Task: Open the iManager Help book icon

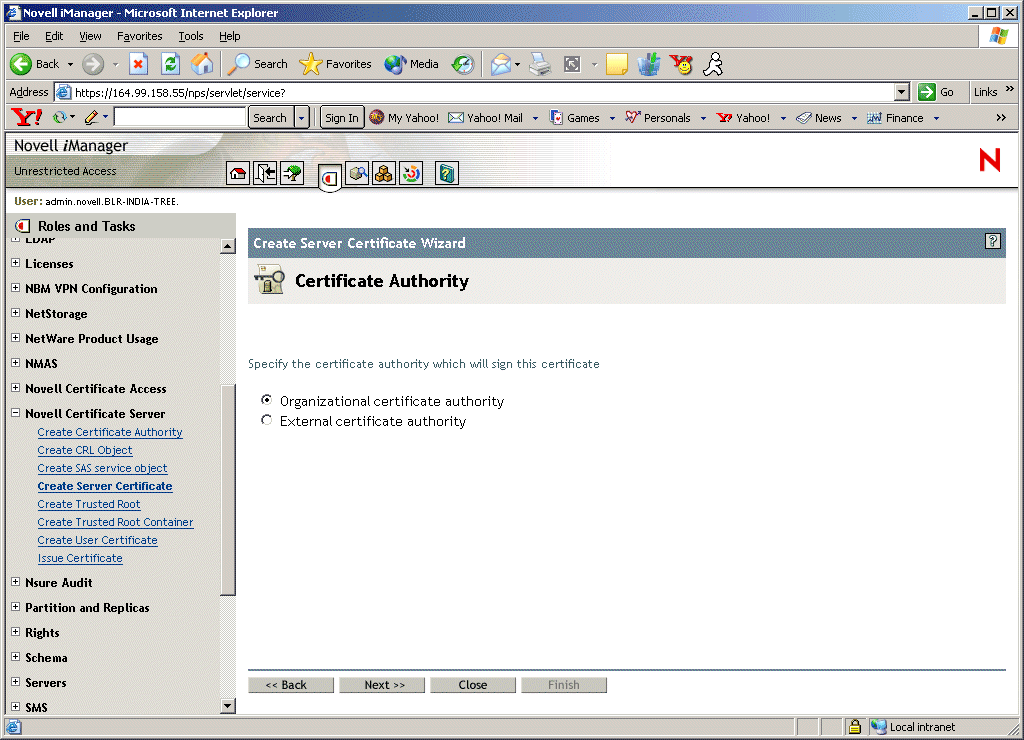Action: tap(447, 173)
